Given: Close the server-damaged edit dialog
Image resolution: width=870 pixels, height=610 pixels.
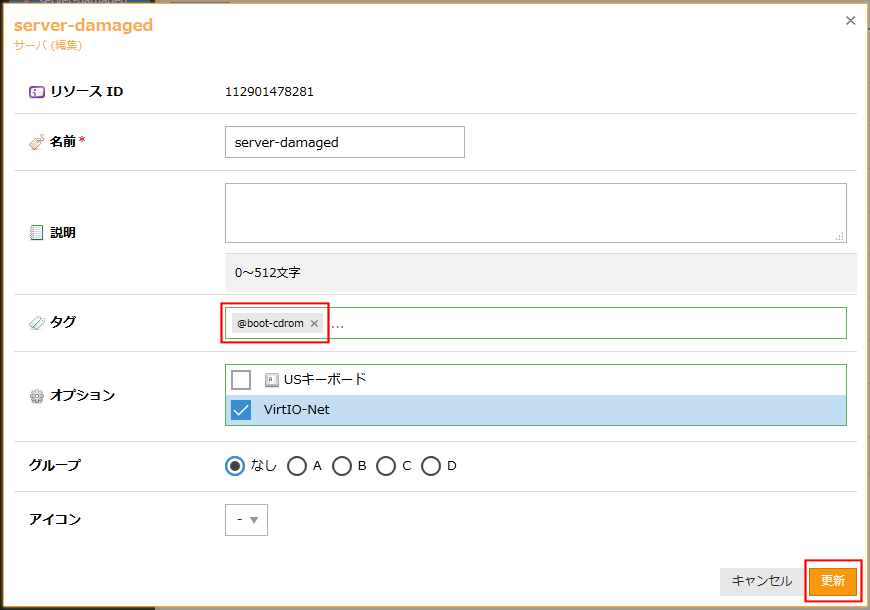Looking at the screenshot, I should [851, 20].
